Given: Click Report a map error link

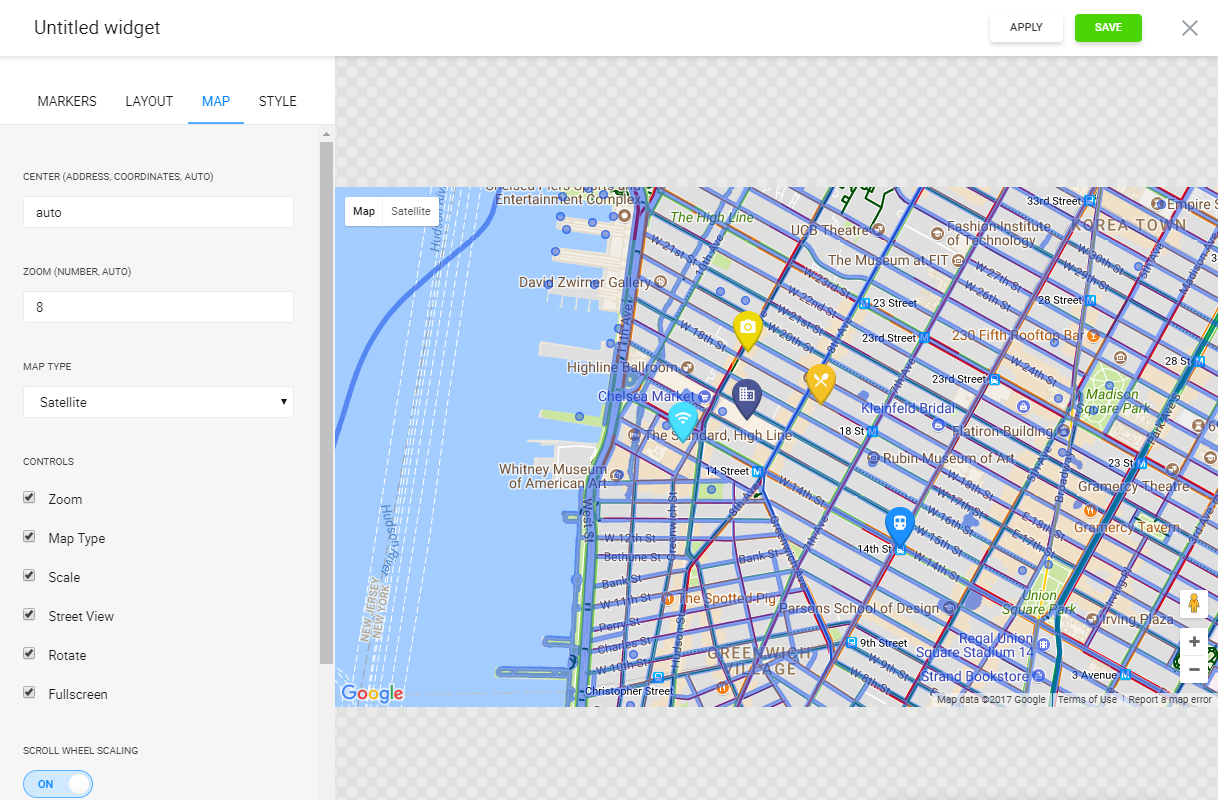Looking at the screenshot, I should [1170, 700].
